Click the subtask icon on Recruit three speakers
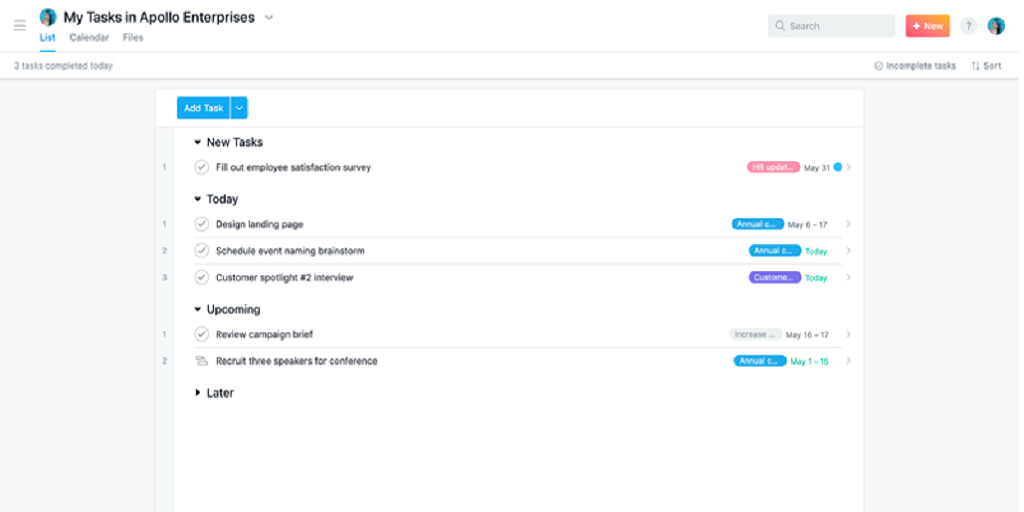 (x=201, y=361)
